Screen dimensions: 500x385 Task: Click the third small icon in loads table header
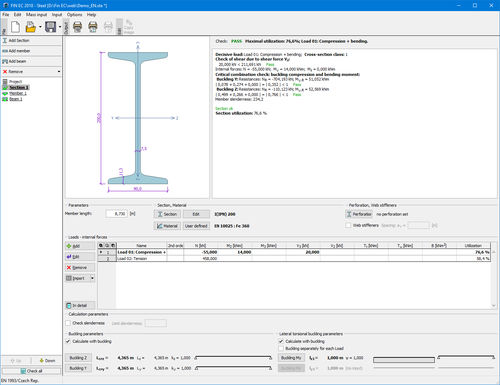(113, 245)
